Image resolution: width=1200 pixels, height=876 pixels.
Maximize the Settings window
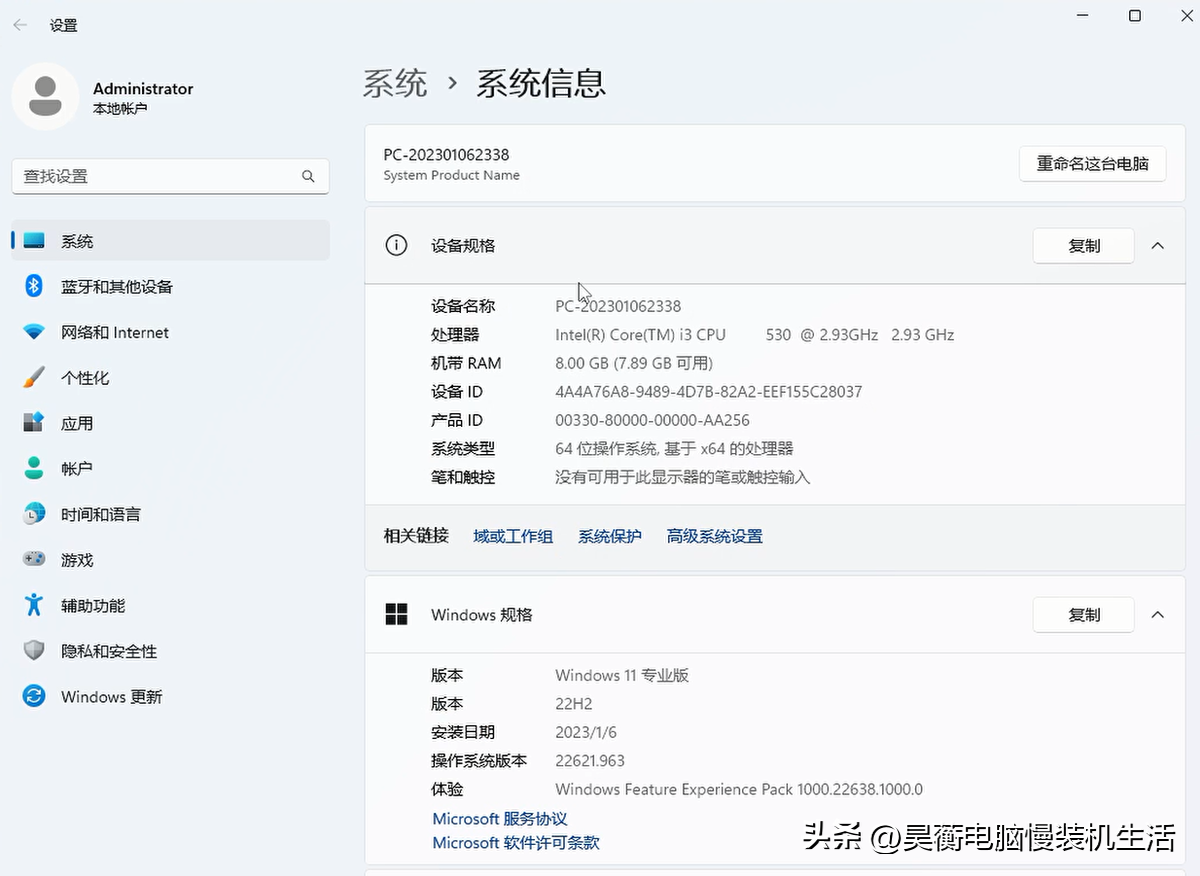click(1135, 15)
